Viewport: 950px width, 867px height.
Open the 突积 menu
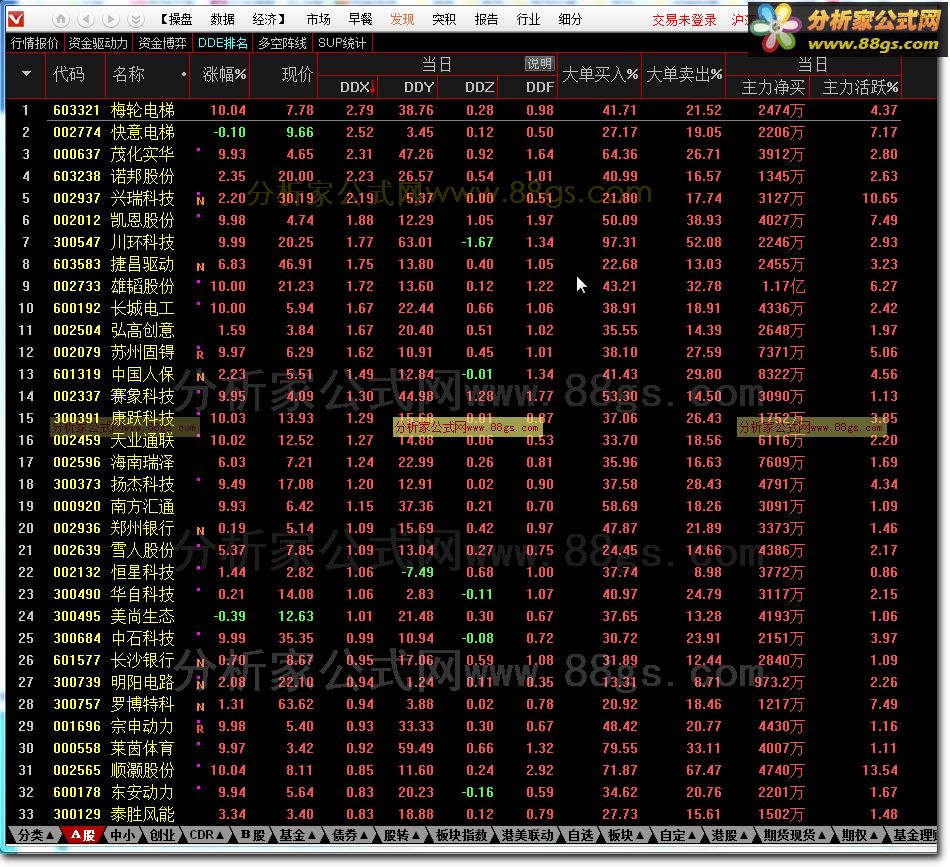tap(444, 19)
